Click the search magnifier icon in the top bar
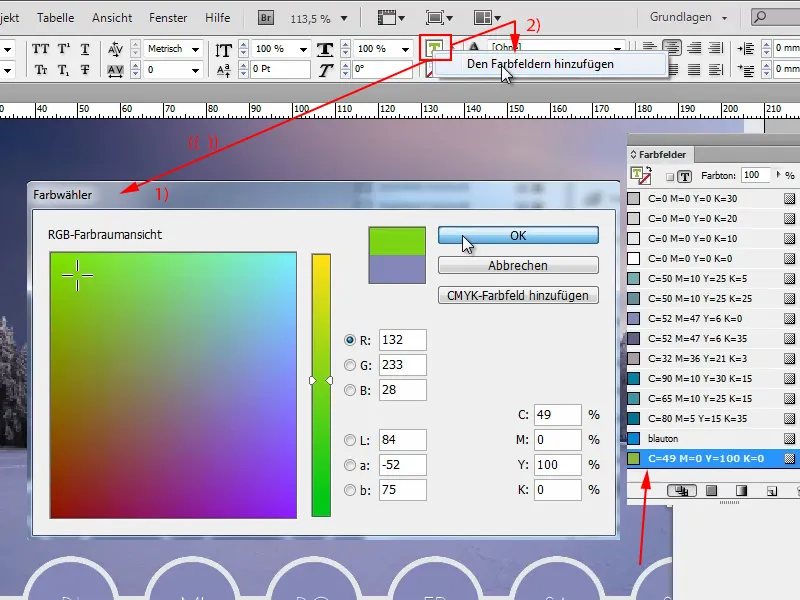800x600 pixels. [760, 17]
